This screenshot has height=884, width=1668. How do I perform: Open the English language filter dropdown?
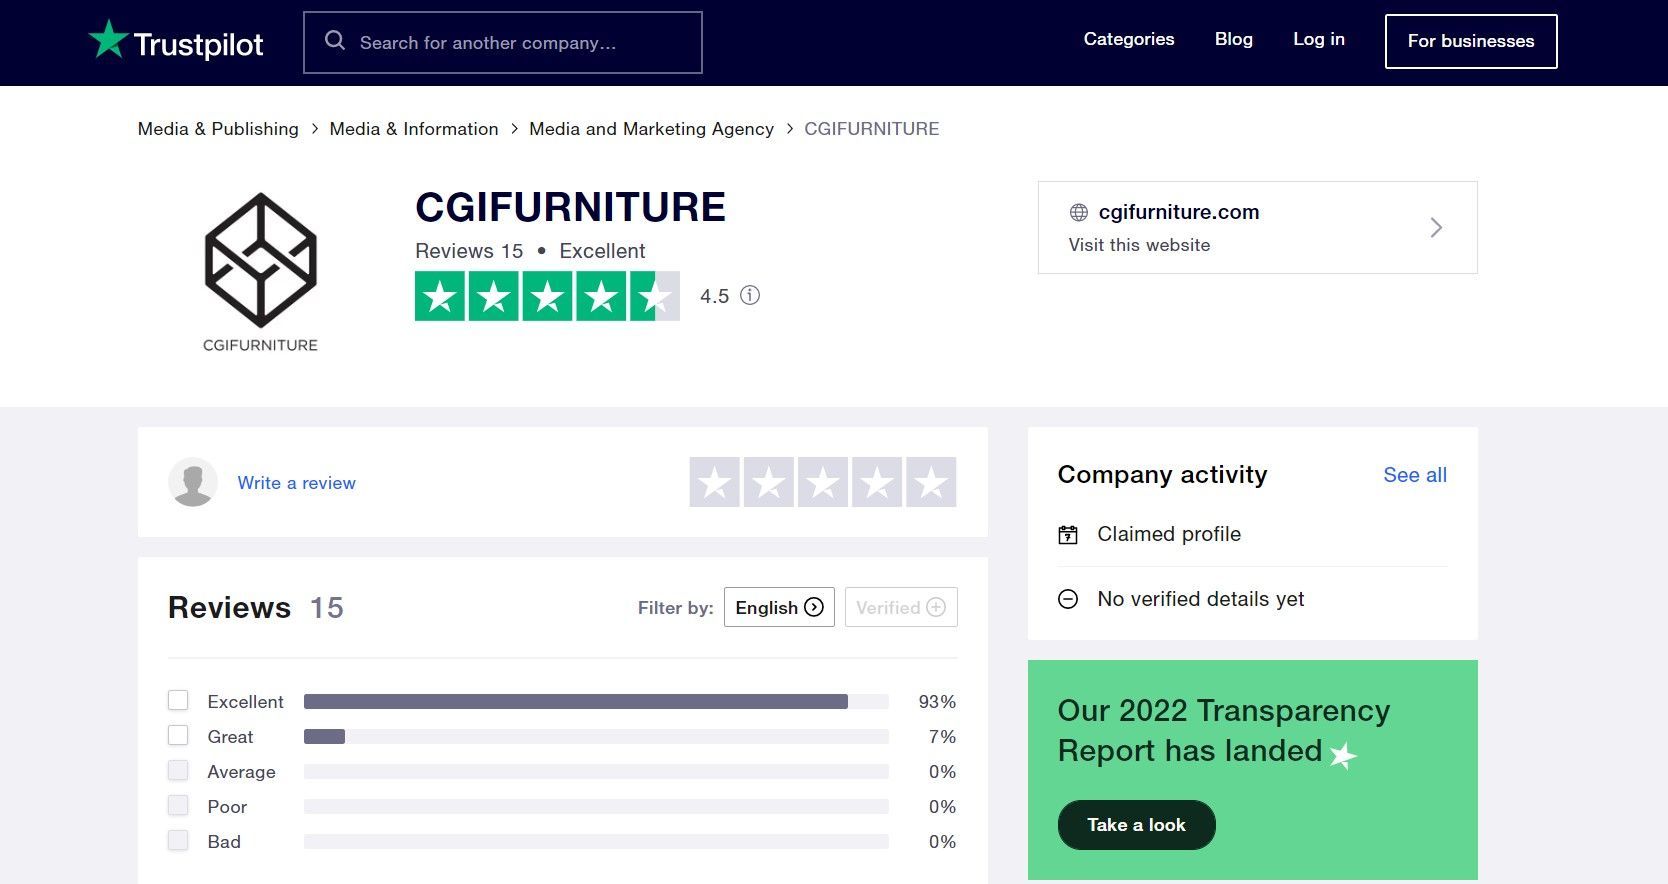[779, 607]
